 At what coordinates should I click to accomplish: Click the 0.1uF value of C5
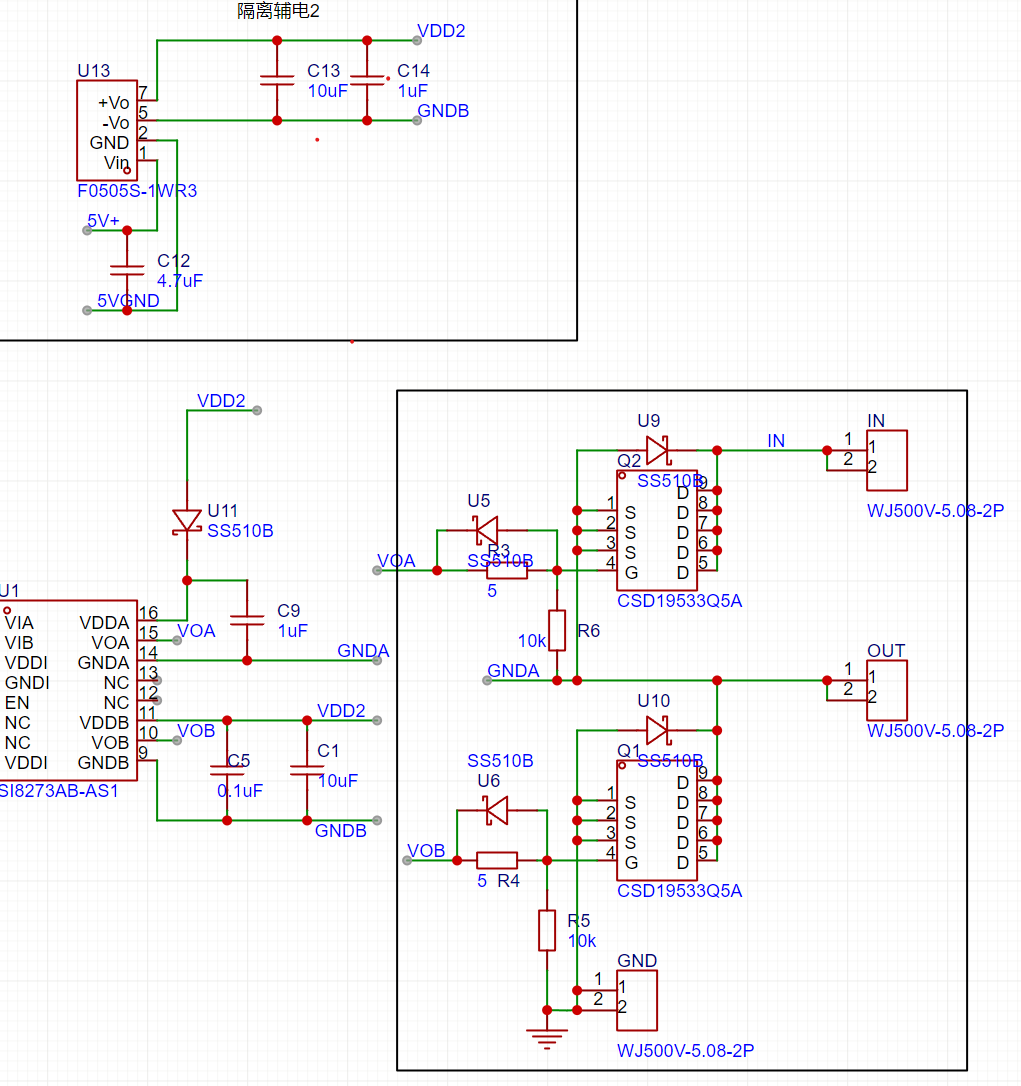(240, 791)
